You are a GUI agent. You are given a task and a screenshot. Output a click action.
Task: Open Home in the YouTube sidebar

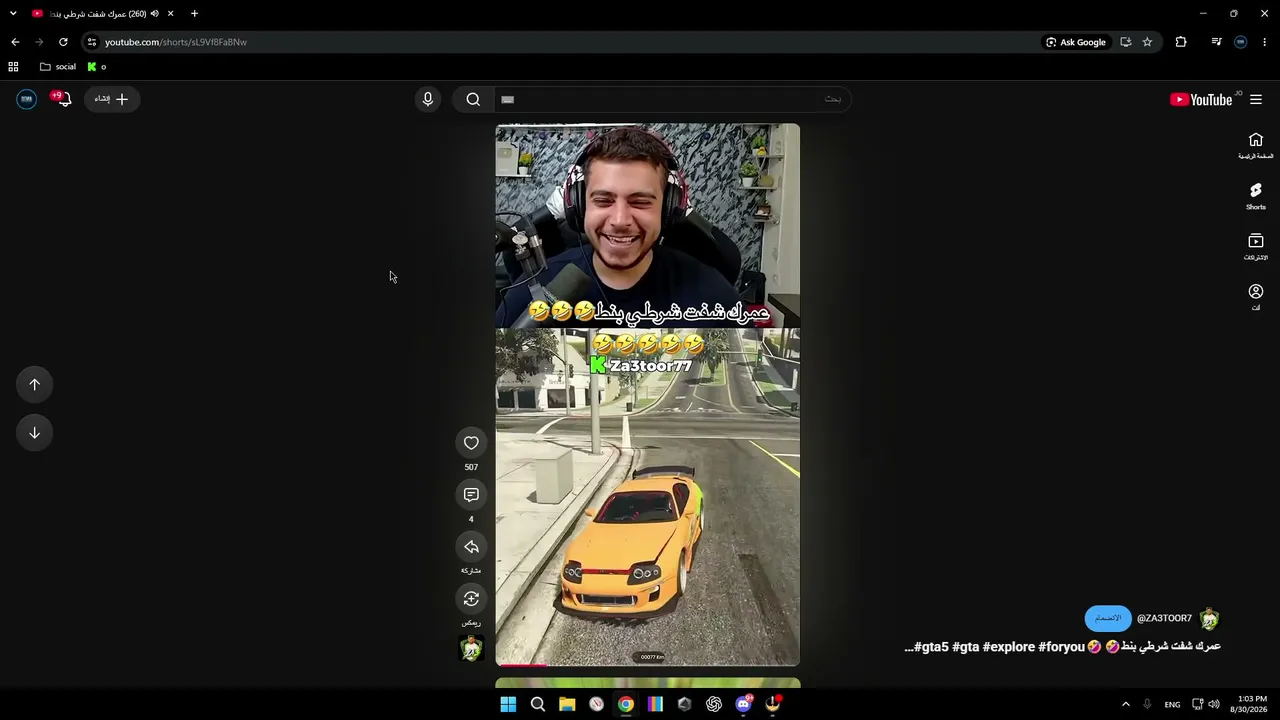point(1256,146)
